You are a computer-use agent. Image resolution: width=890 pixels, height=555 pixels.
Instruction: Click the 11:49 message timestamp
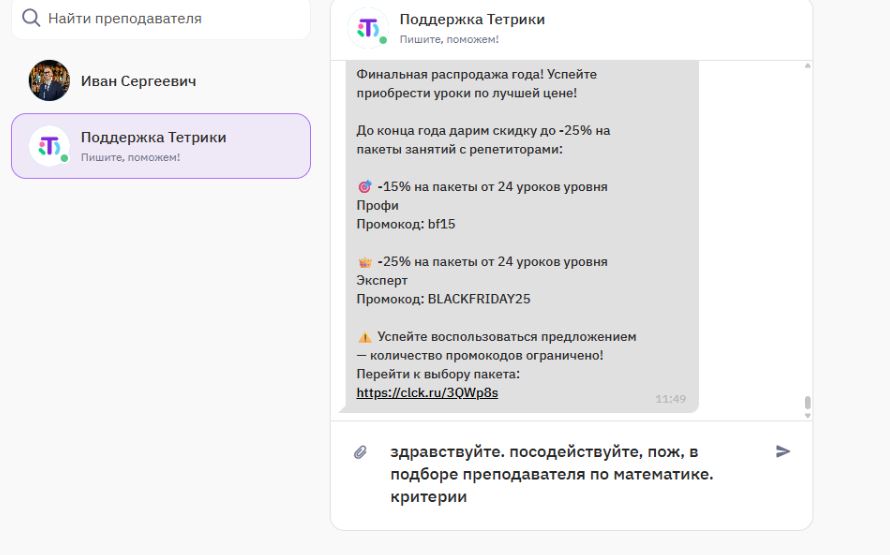670,399
